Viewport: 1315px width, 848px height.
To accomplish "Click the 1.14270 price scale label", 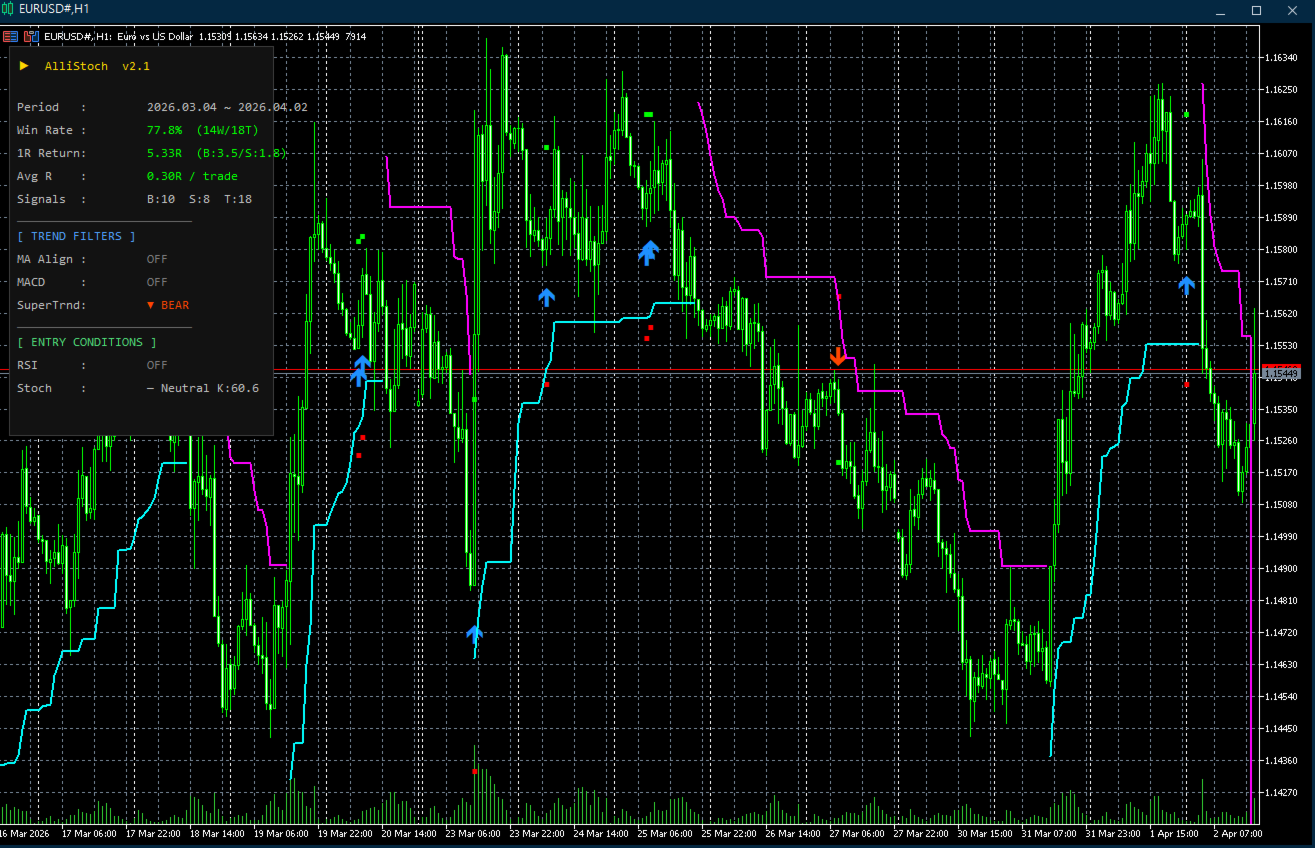I will coord(1281,792).
